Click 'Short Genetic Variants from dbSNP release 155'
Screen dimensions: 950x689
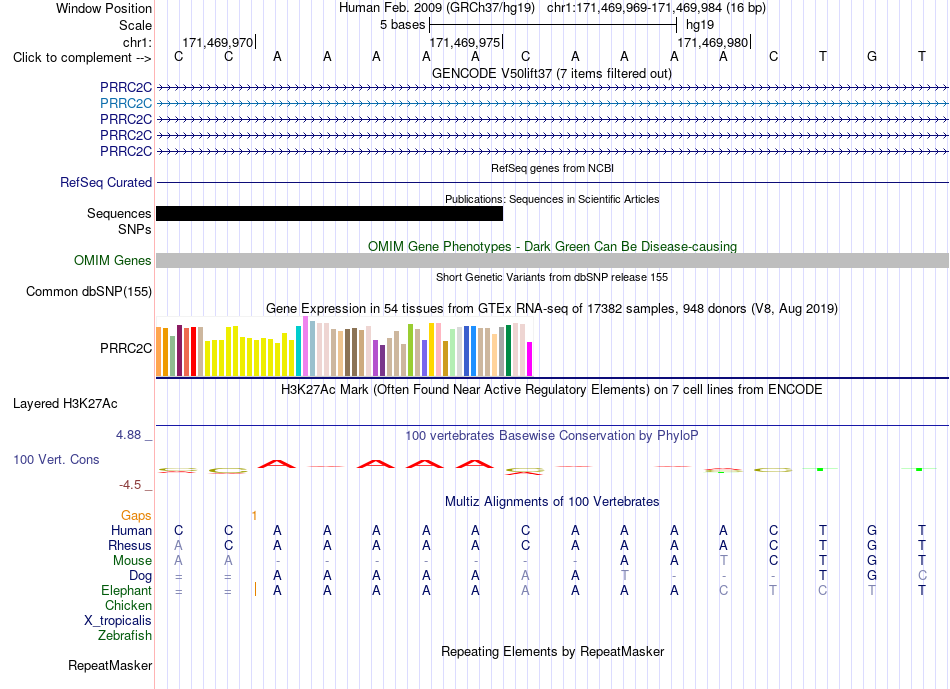tap(552, 278)
